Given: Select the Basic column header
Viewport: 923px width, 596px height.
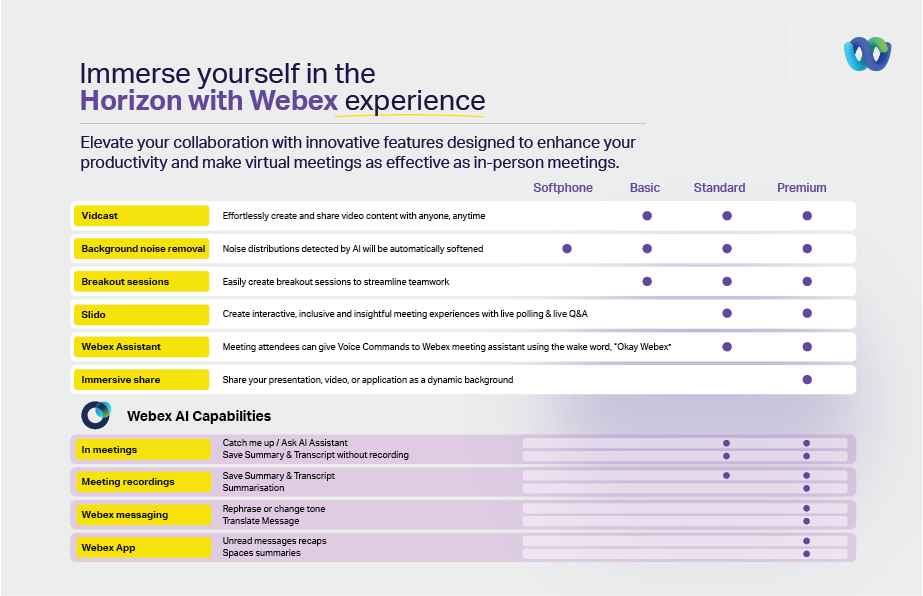Looking at the screenshot, I should (x=645, y=188).
